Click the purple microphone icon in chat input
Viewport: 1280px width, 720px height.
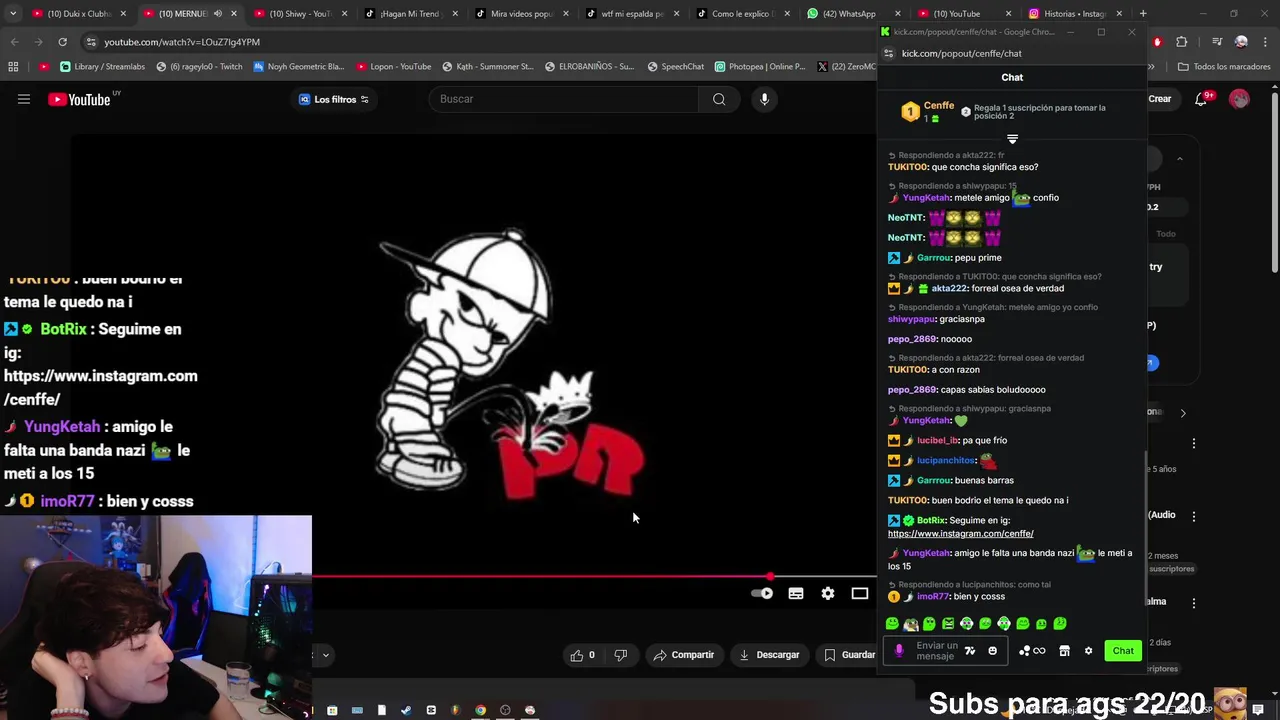click(x=898, y=651)
